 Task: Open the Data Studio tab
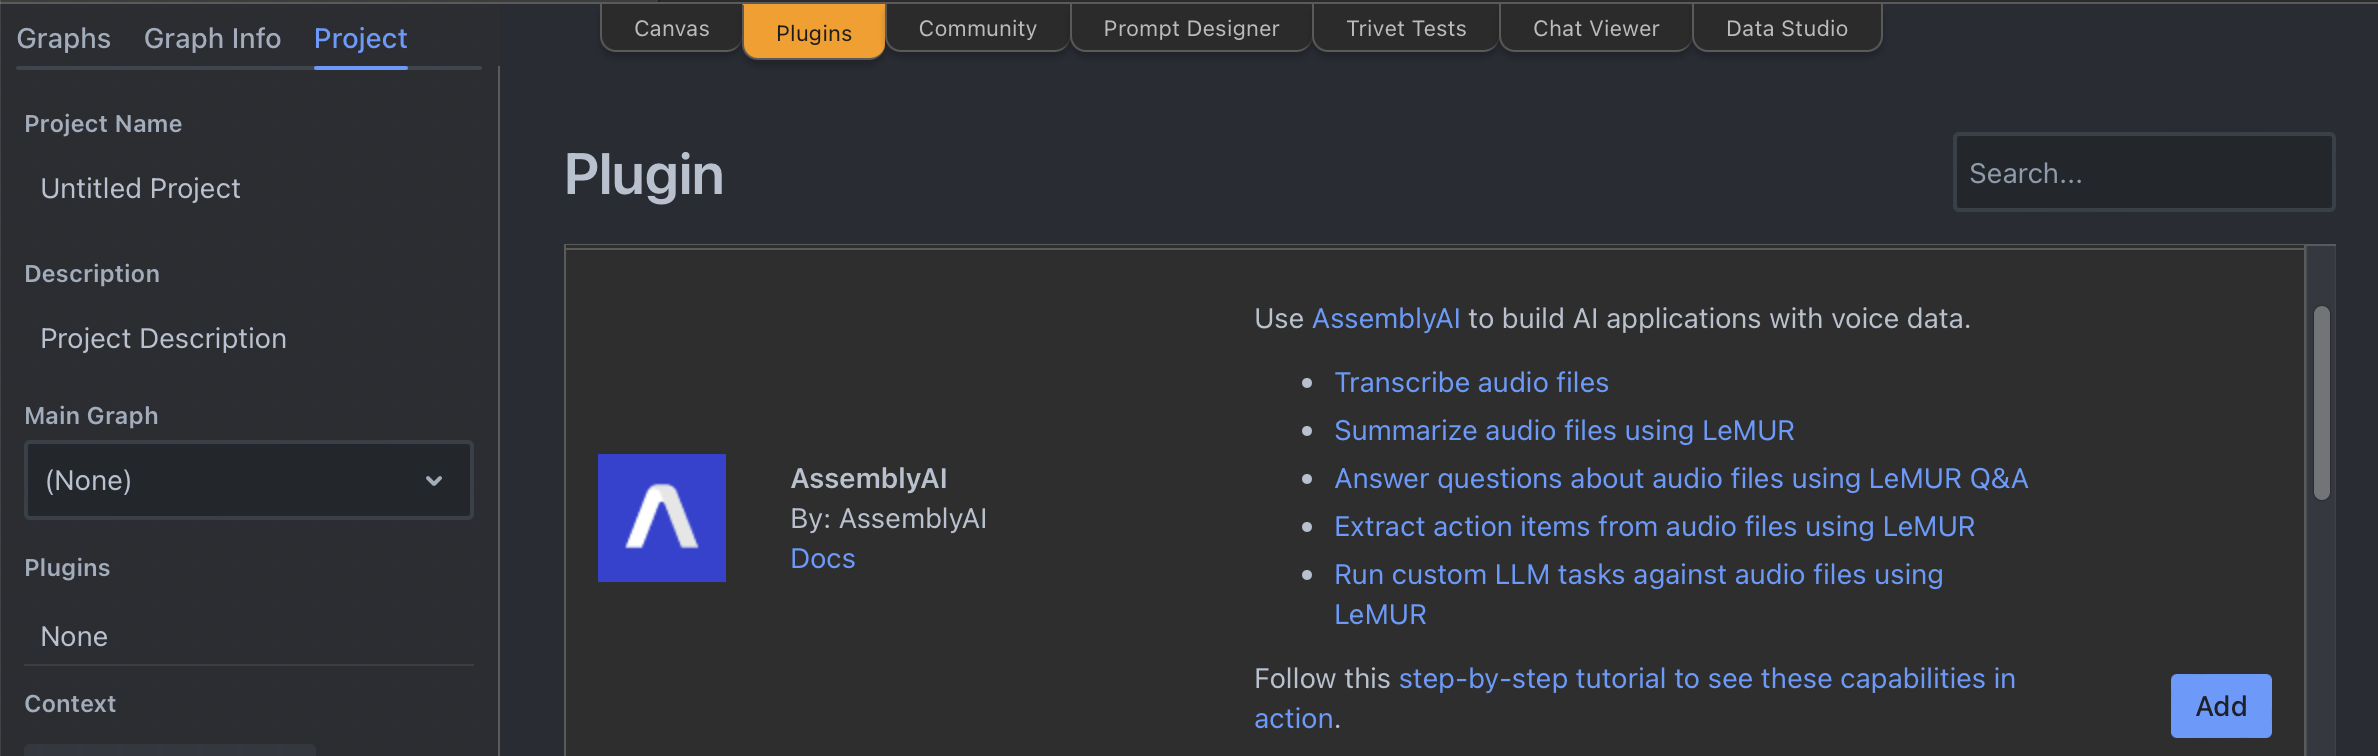(1786, 28)
